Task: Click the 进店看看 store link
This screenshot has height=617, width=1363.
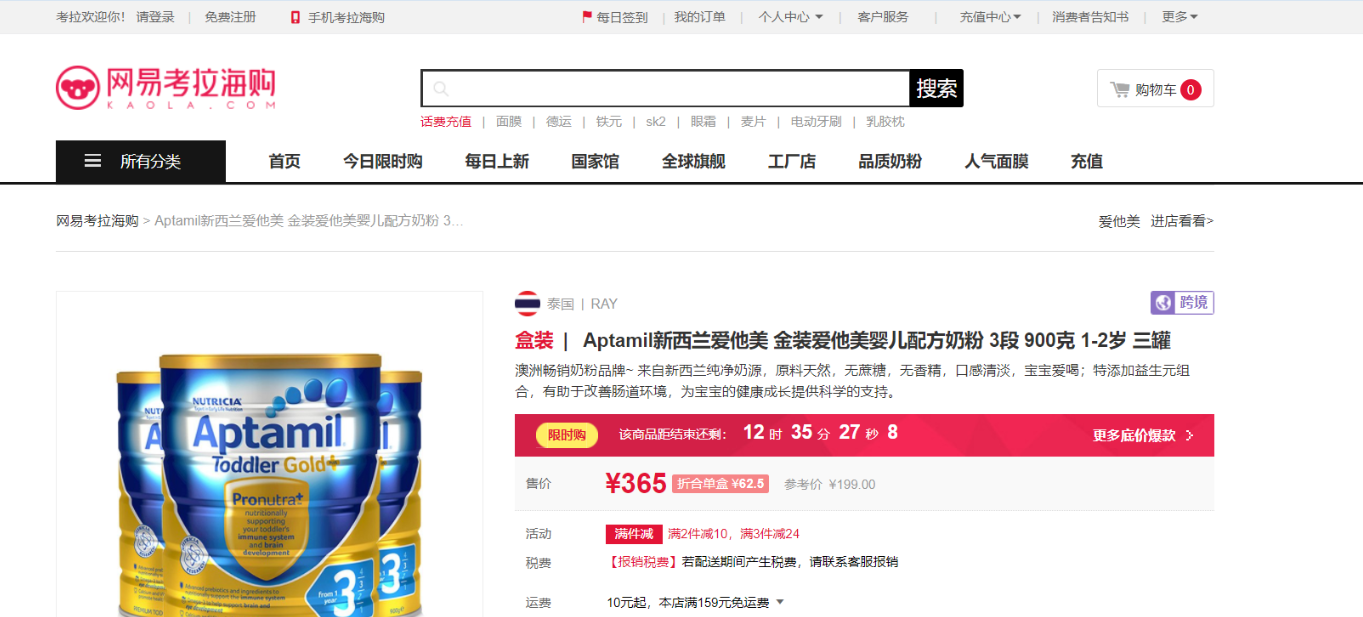Action: pos(1182,221)
